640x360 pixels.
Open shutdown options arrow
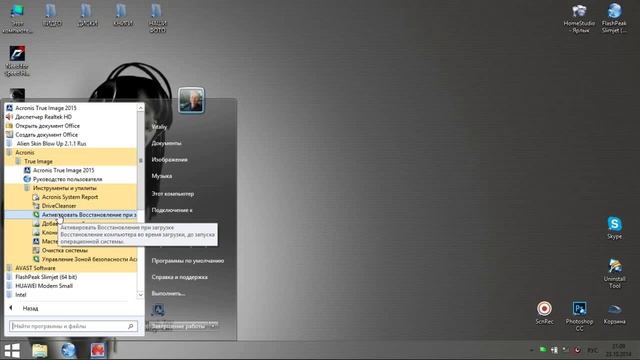213,326
